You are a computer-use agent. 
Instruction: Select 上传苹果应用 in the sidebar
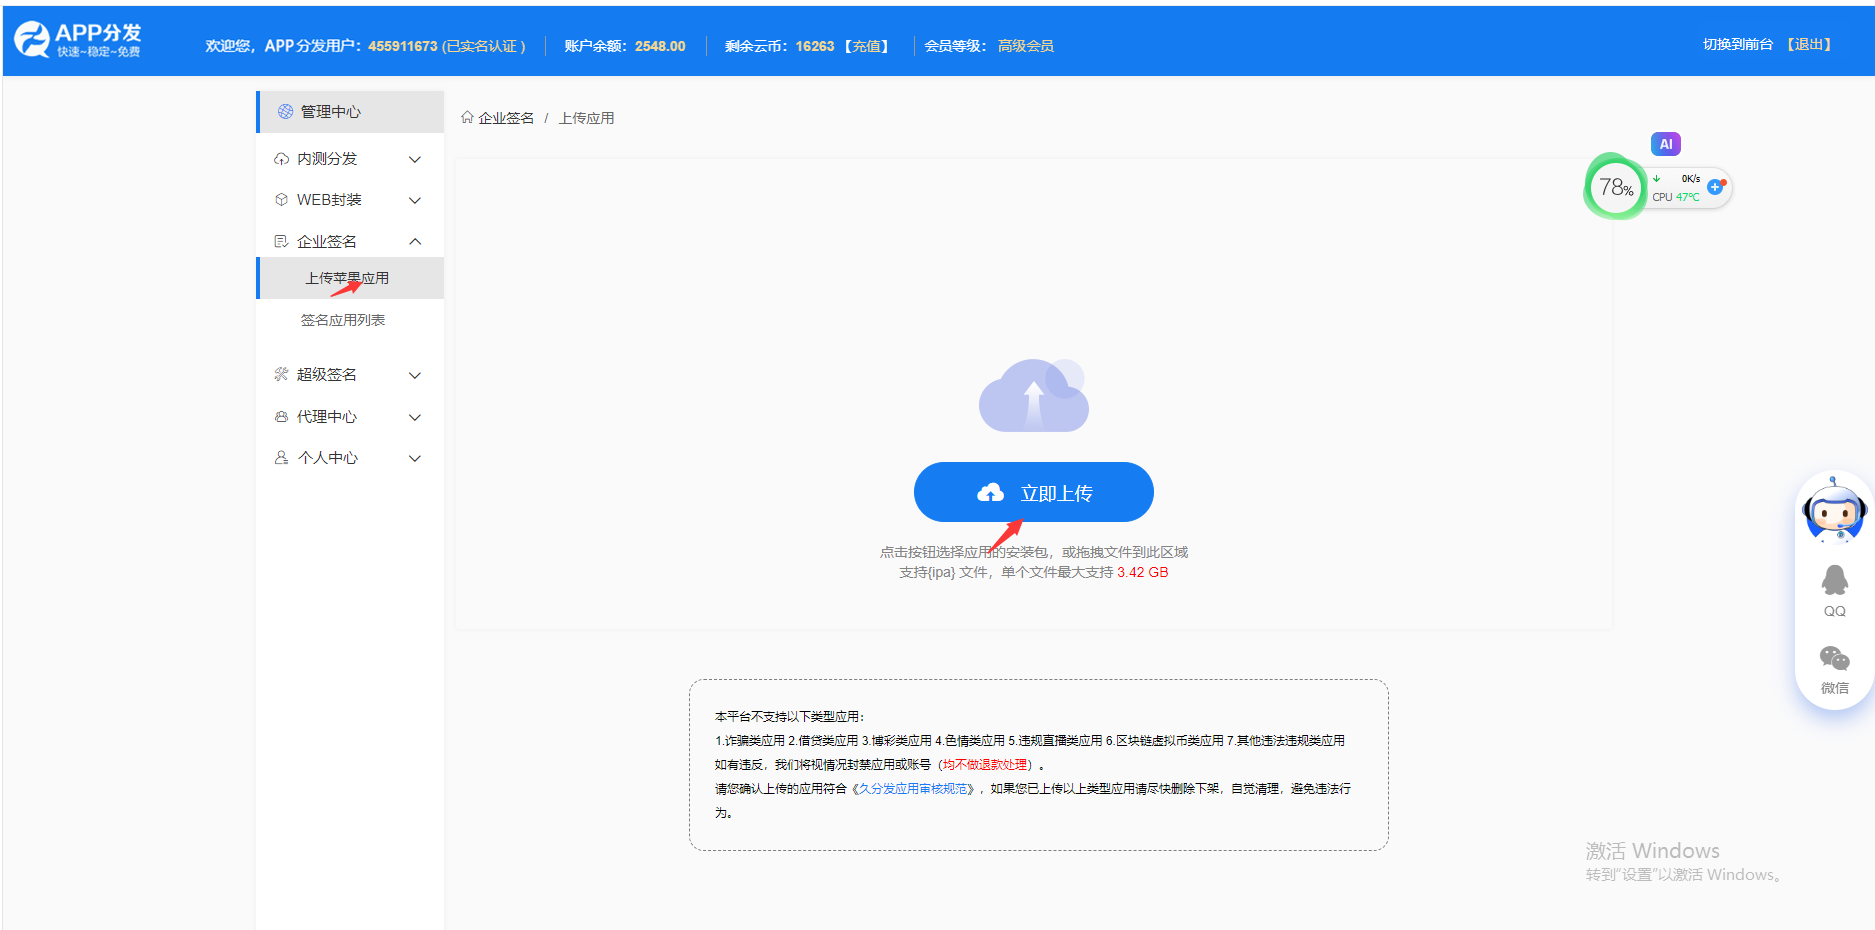tap(347, 278)
